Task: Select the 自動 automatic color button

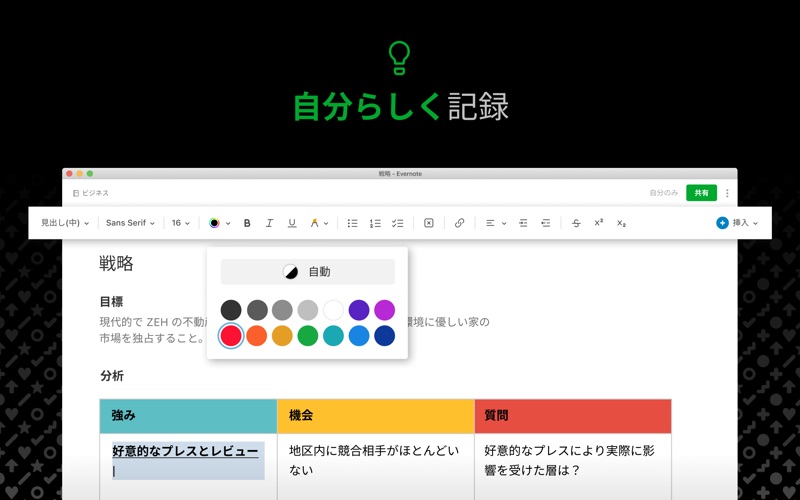Action: 308,271
